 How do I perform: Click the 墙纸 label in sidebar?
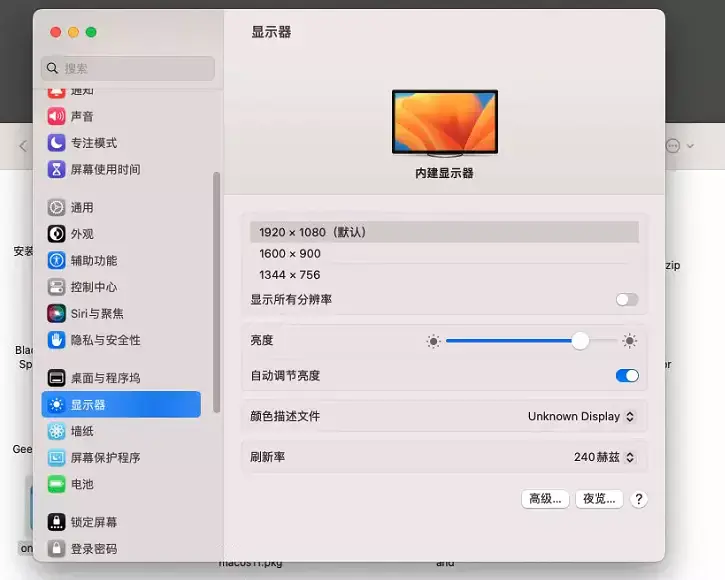tap(82, 431)
